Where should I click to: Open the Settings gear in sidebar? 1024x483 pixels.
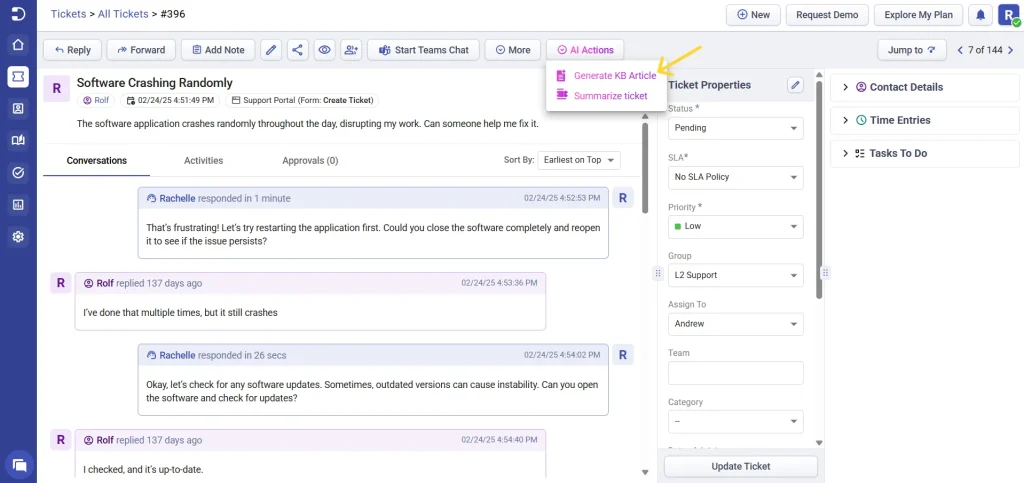[18, 237]
